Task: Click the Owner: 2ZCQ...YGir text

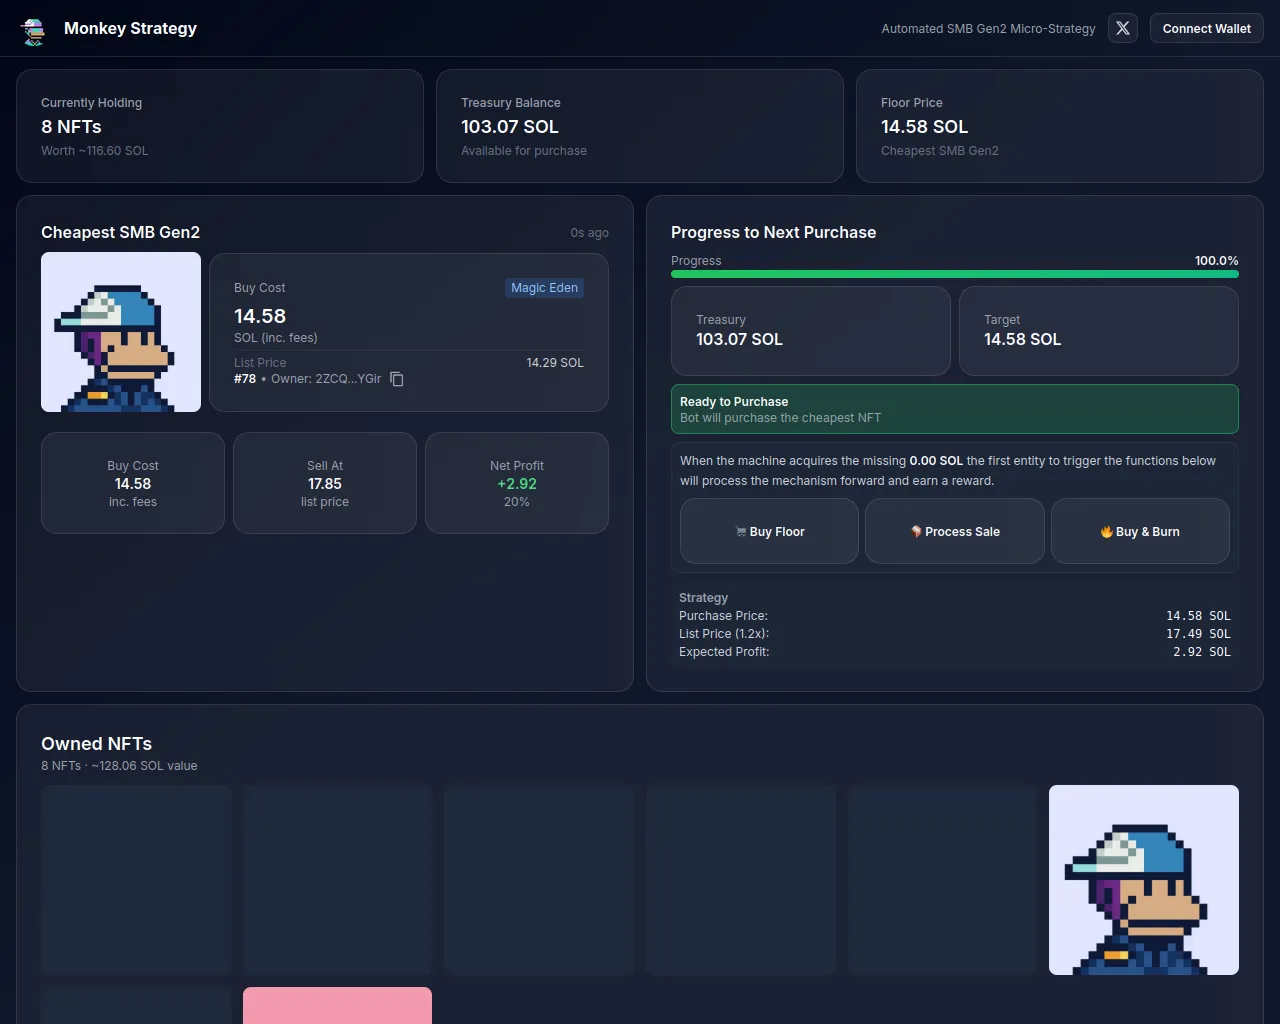Action: (326, 379)
